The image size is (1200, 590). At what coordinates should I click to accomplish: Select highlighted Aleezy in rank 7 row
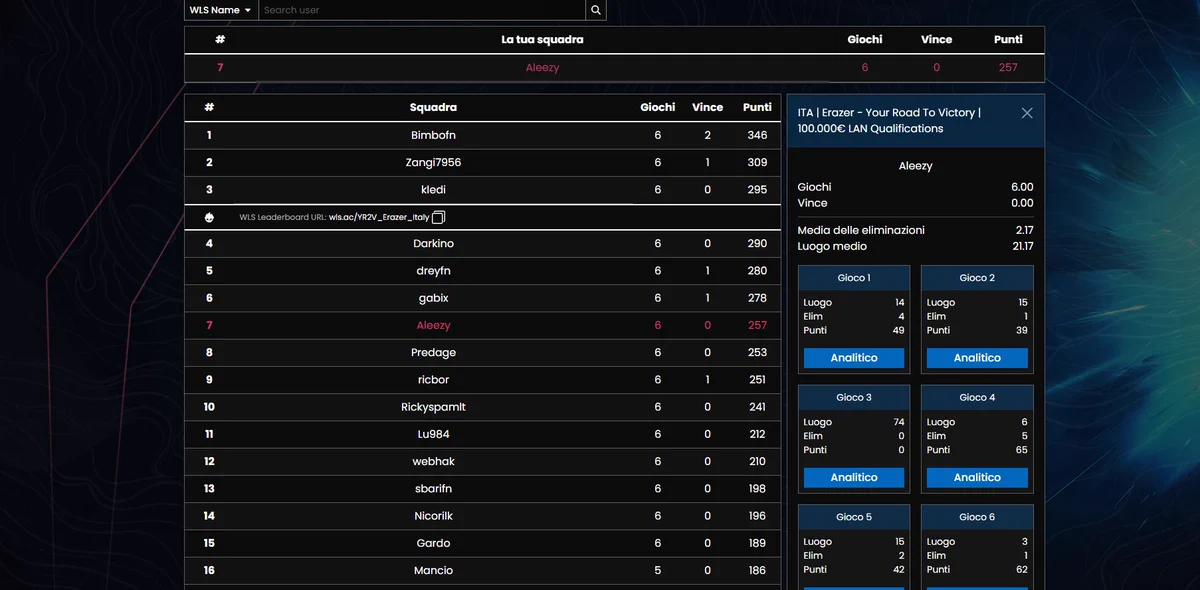(x=433, y=325)
